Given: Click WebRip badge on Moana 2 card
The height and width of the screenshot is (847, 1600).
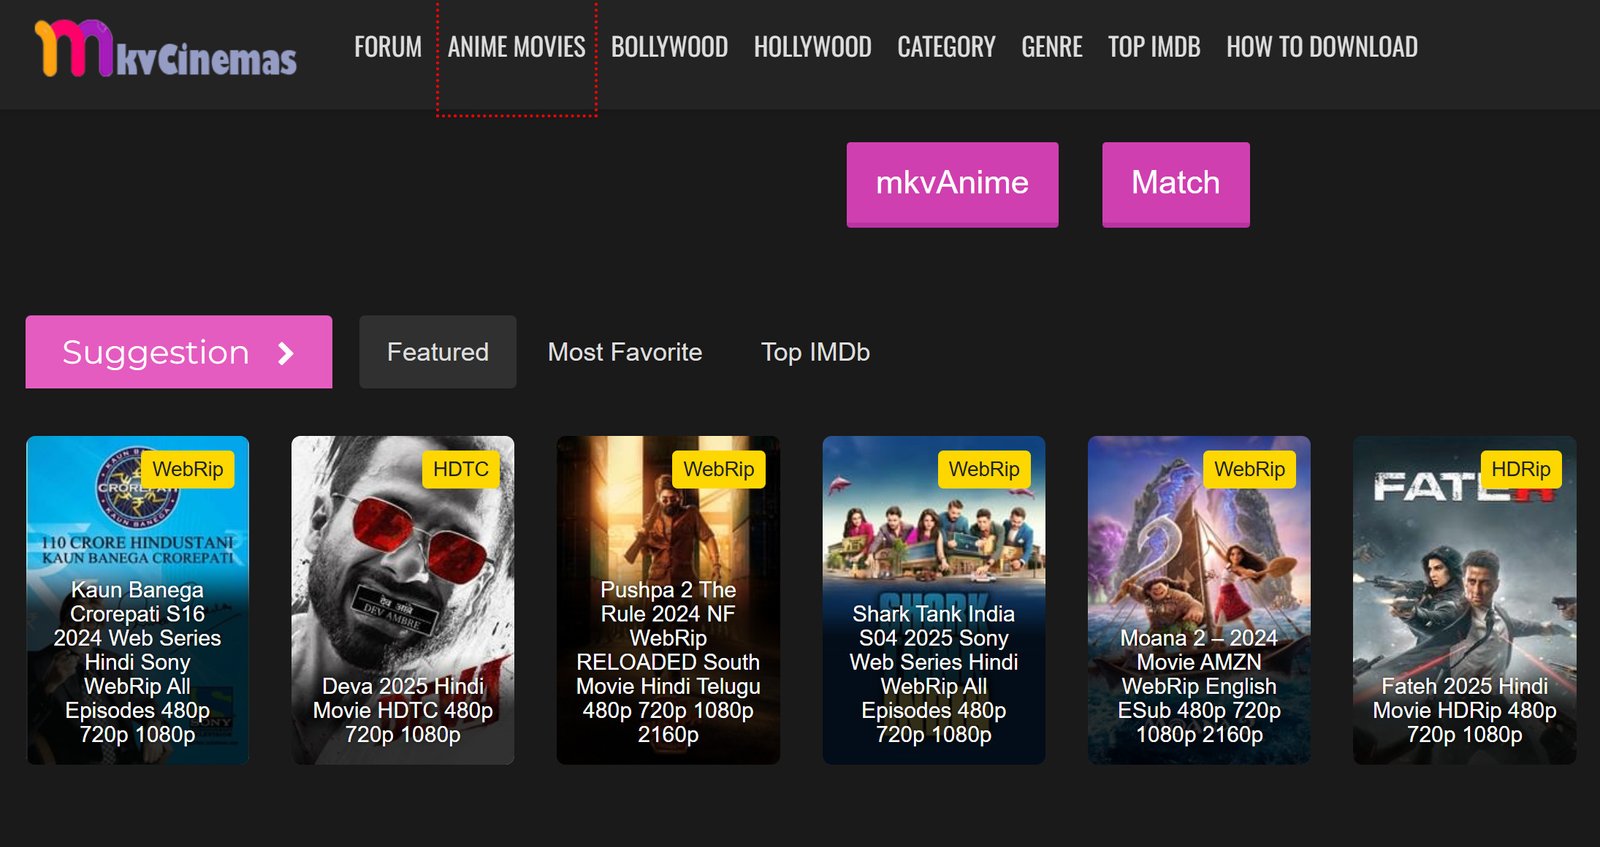Looking at the screenshot, I should [1250, 469].
